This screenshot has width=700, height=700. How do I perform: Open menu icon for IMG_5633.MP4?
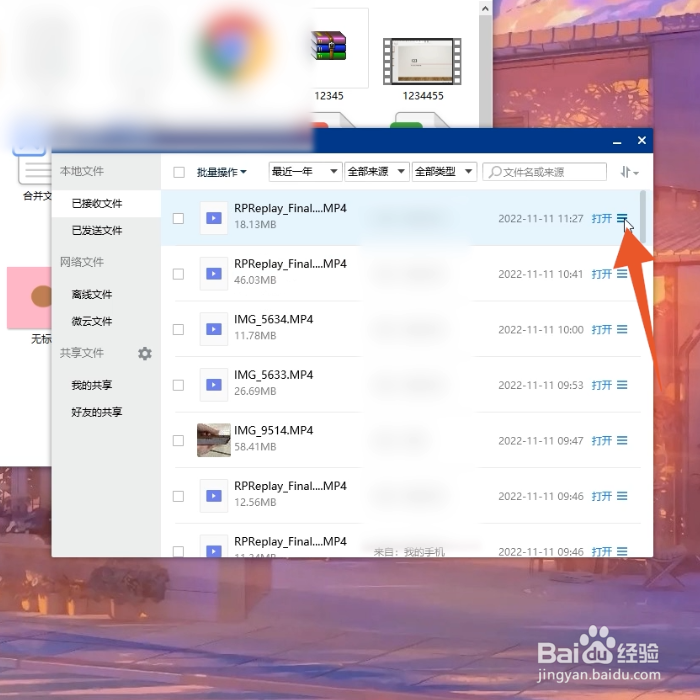622,385
